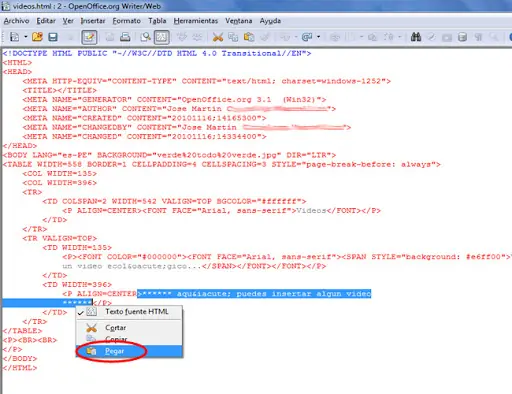The image size is (512, 394).
Task: Save the document with the diskette icon
Action: (x=53, y=37)
